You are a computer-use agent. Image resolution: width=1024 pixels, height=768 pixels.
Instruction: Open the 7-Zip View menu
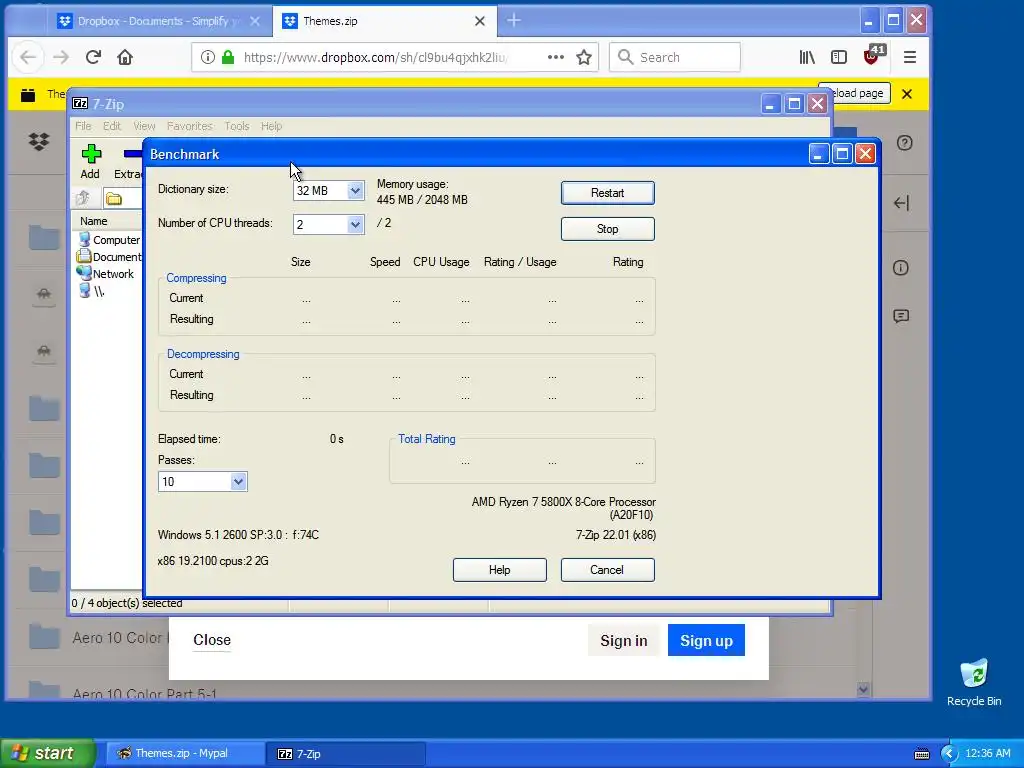144,126
